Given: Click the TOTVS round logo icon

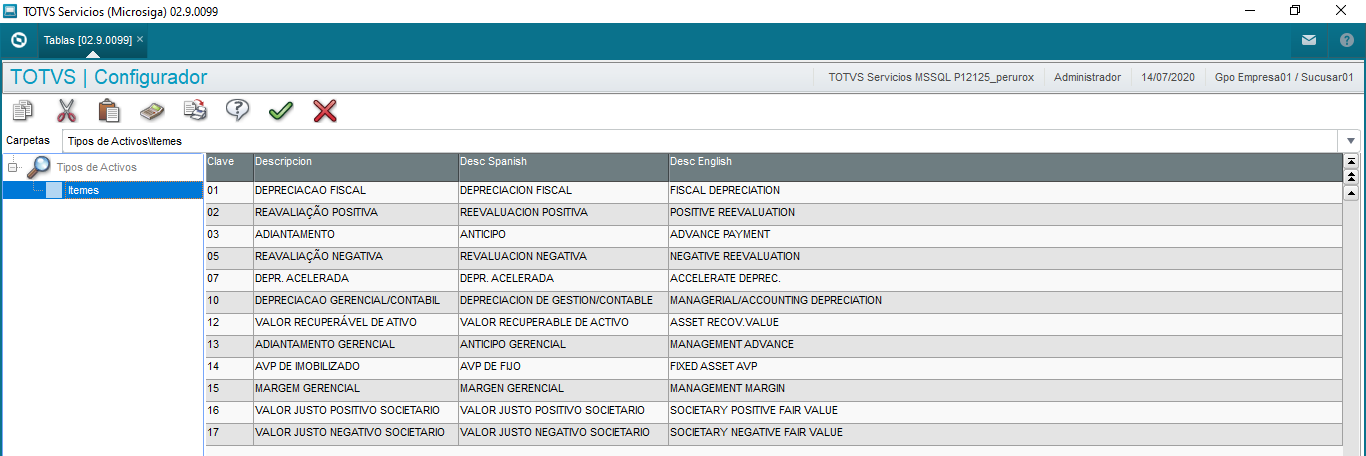Looking at the screenshot, I should [x=18, y=40].
